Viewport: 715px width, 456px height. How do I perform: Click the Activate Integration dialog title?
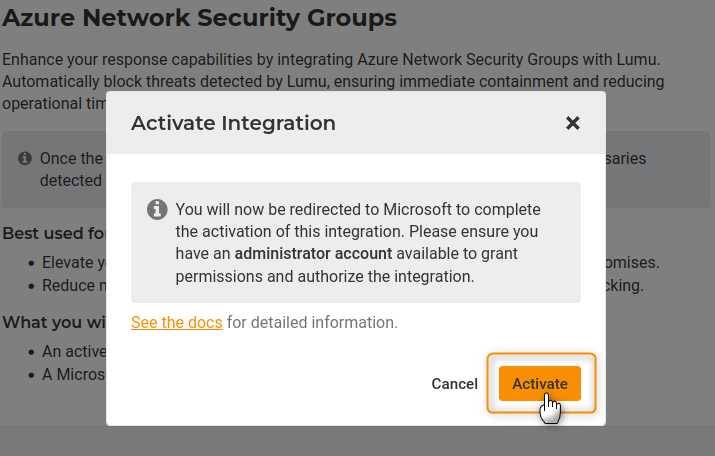coord(233,123)
